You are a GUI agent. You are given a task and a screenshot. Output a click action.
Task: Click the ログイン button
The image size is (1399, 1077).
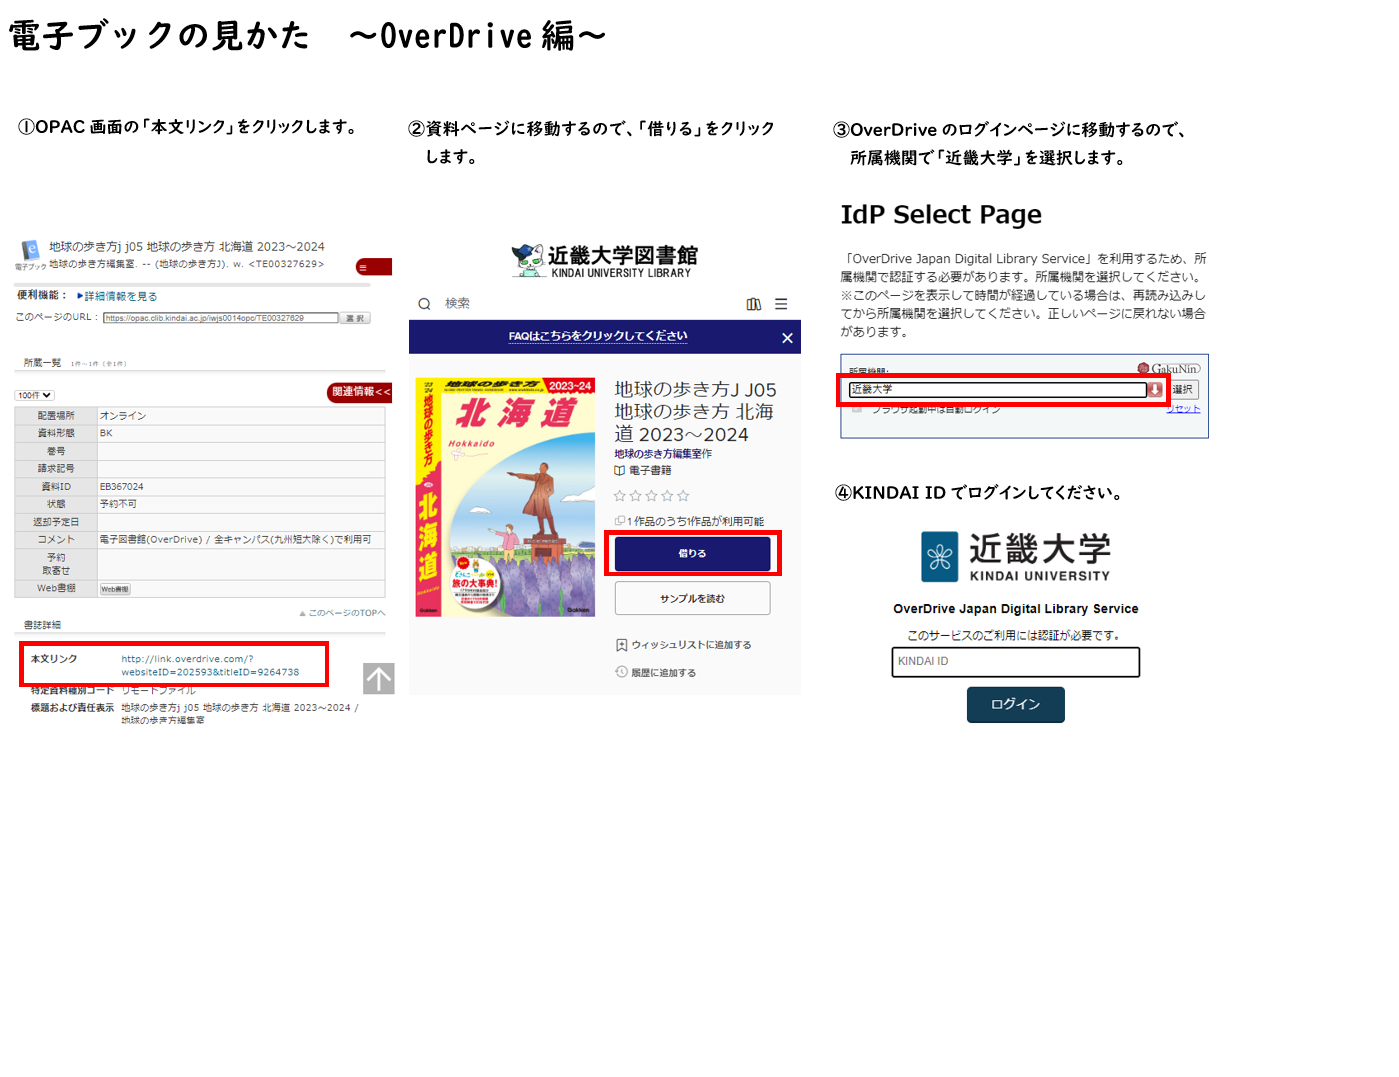tap(1016, 705)
